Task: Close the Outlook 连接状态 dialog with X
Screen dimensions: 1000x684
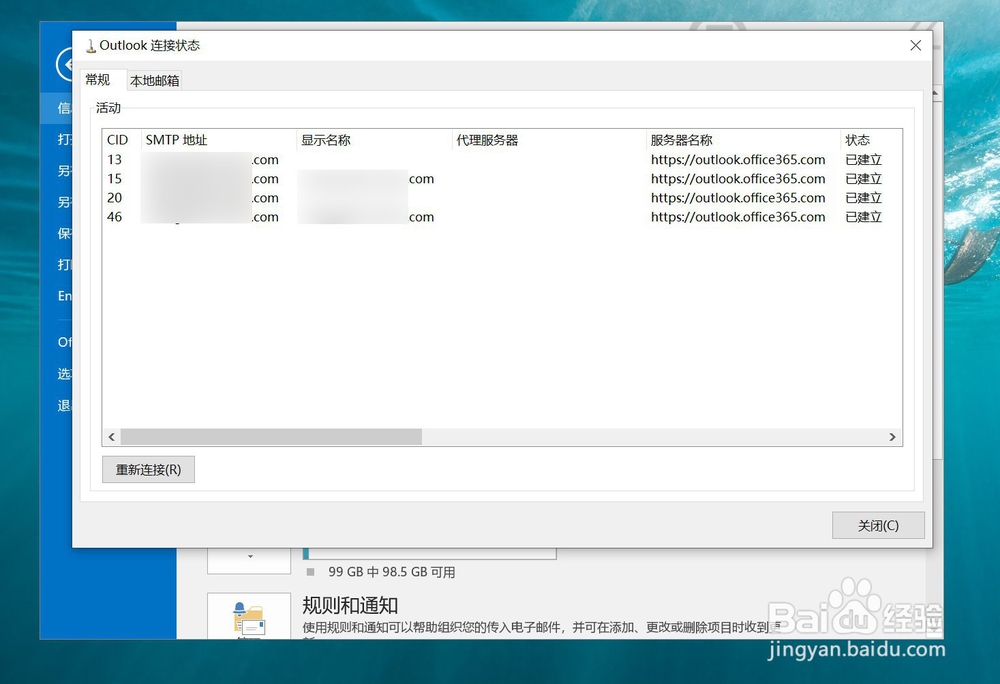Action: [916, 45]
